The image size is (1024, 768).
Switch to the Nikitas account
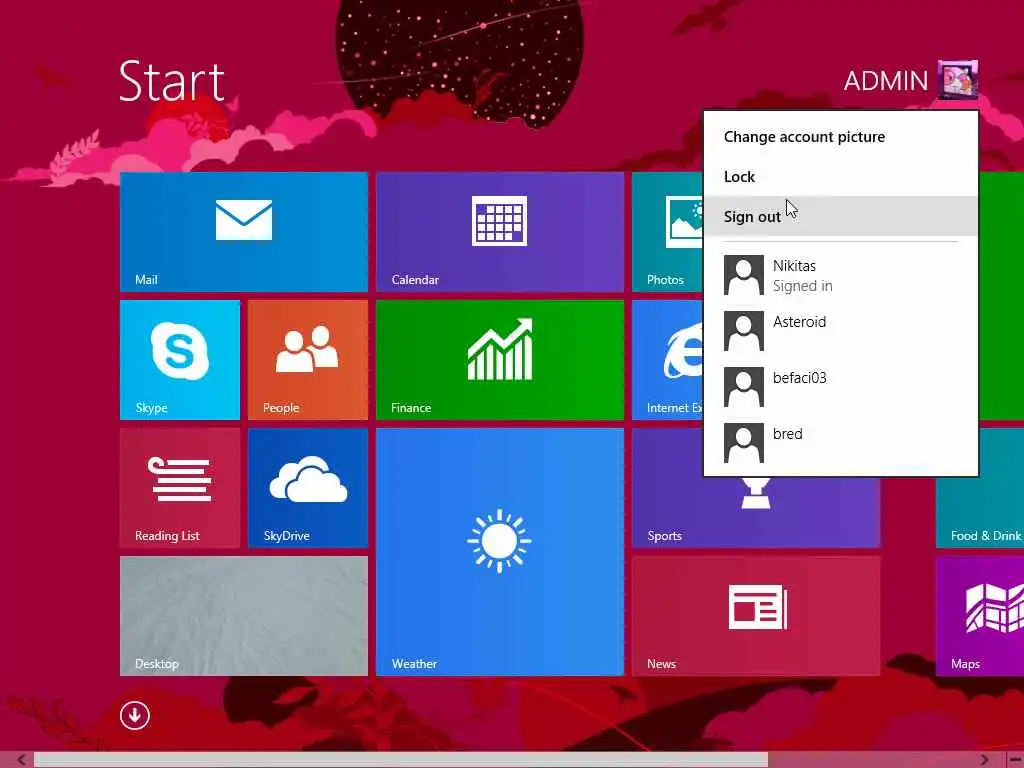[840, 275]
